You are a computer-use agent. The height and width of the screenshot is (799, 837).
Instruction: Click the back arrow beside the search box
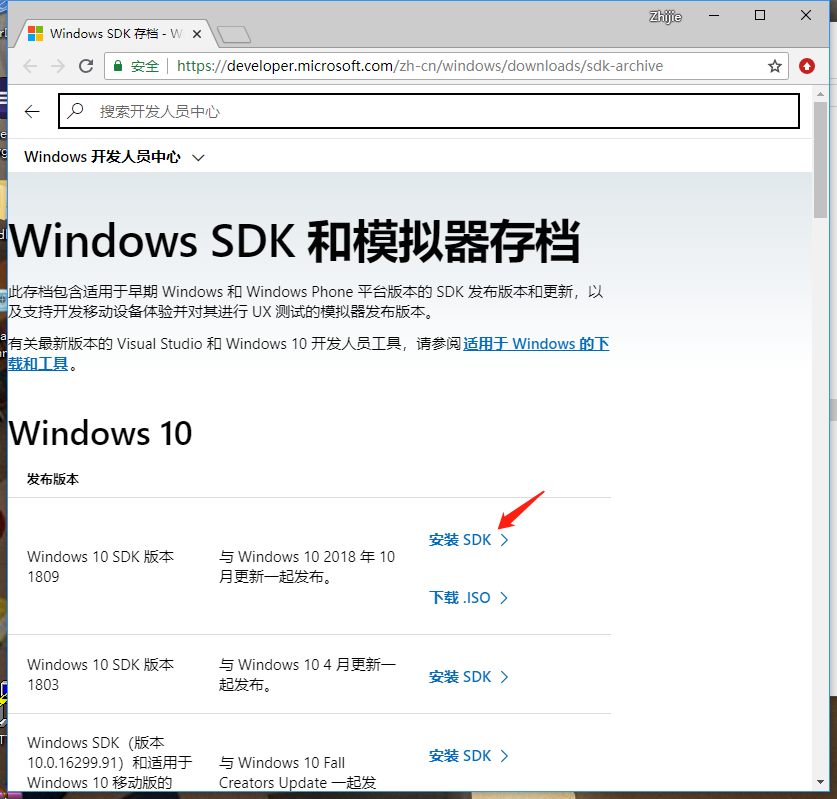(x=32, y=111)
